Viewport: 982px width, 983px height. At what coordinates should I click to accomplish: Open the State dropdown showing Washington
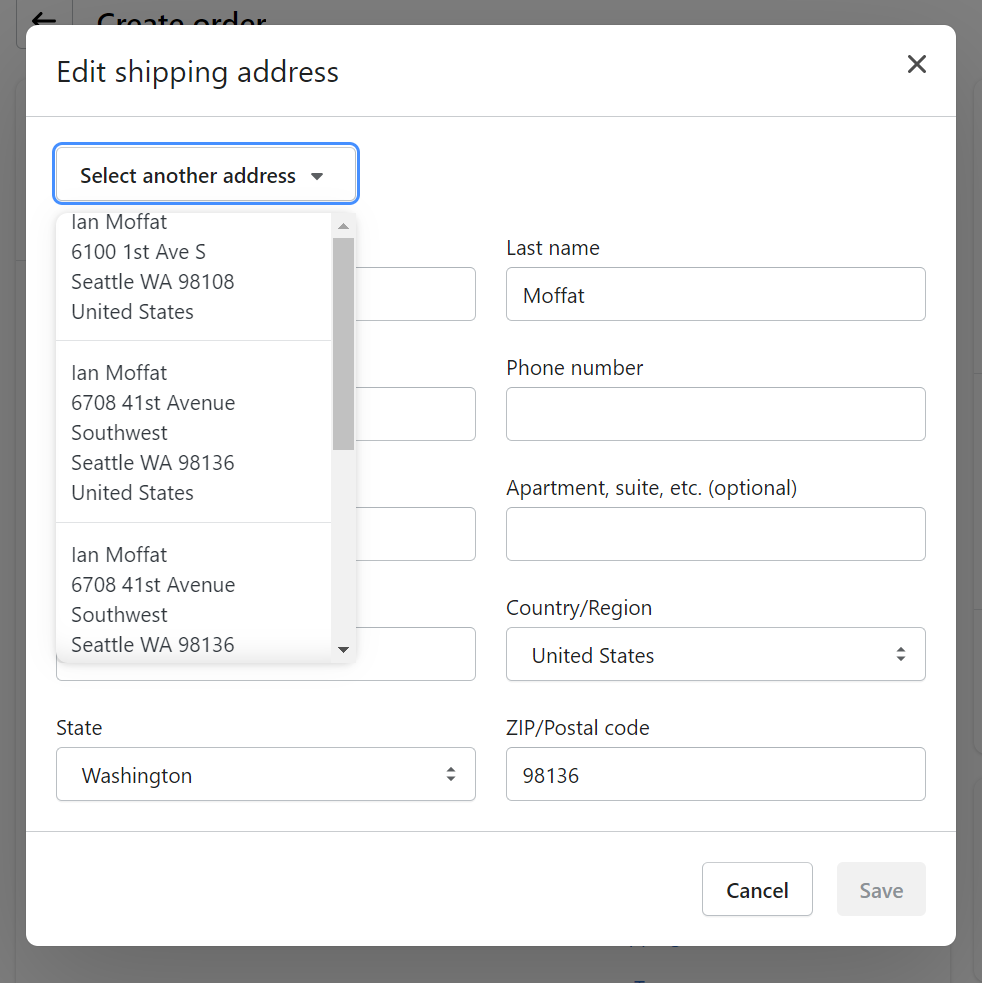pyautogui.click(x=265, y=775)
